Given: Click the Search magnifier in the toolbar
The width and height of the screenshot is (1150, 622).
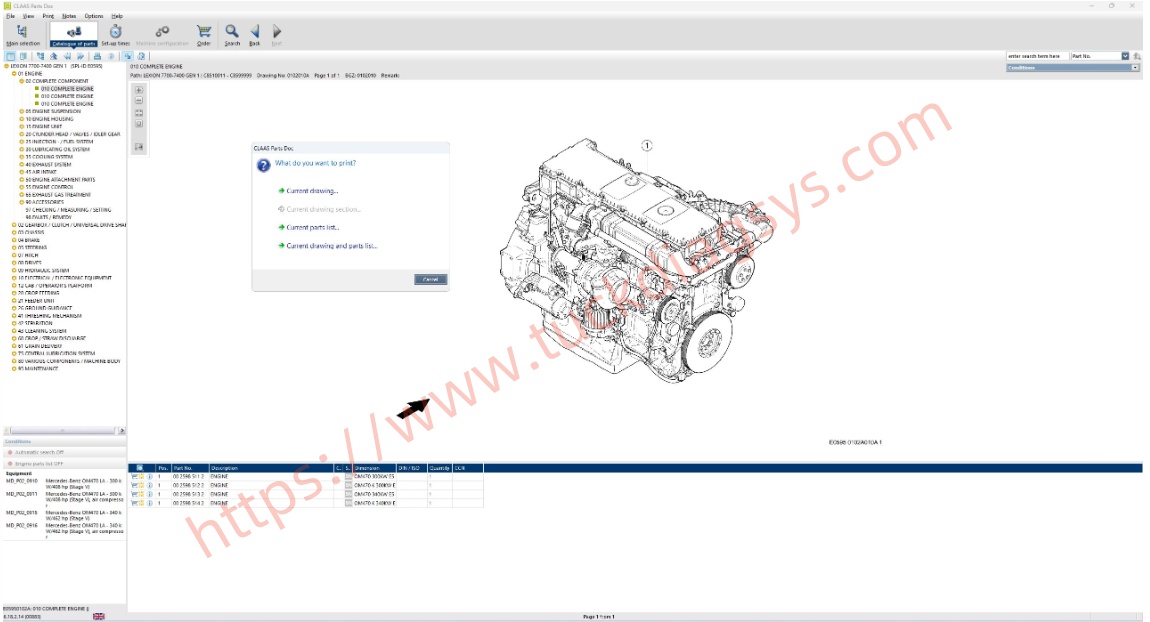Looking at the screenshot, I should tap(232, 34).
